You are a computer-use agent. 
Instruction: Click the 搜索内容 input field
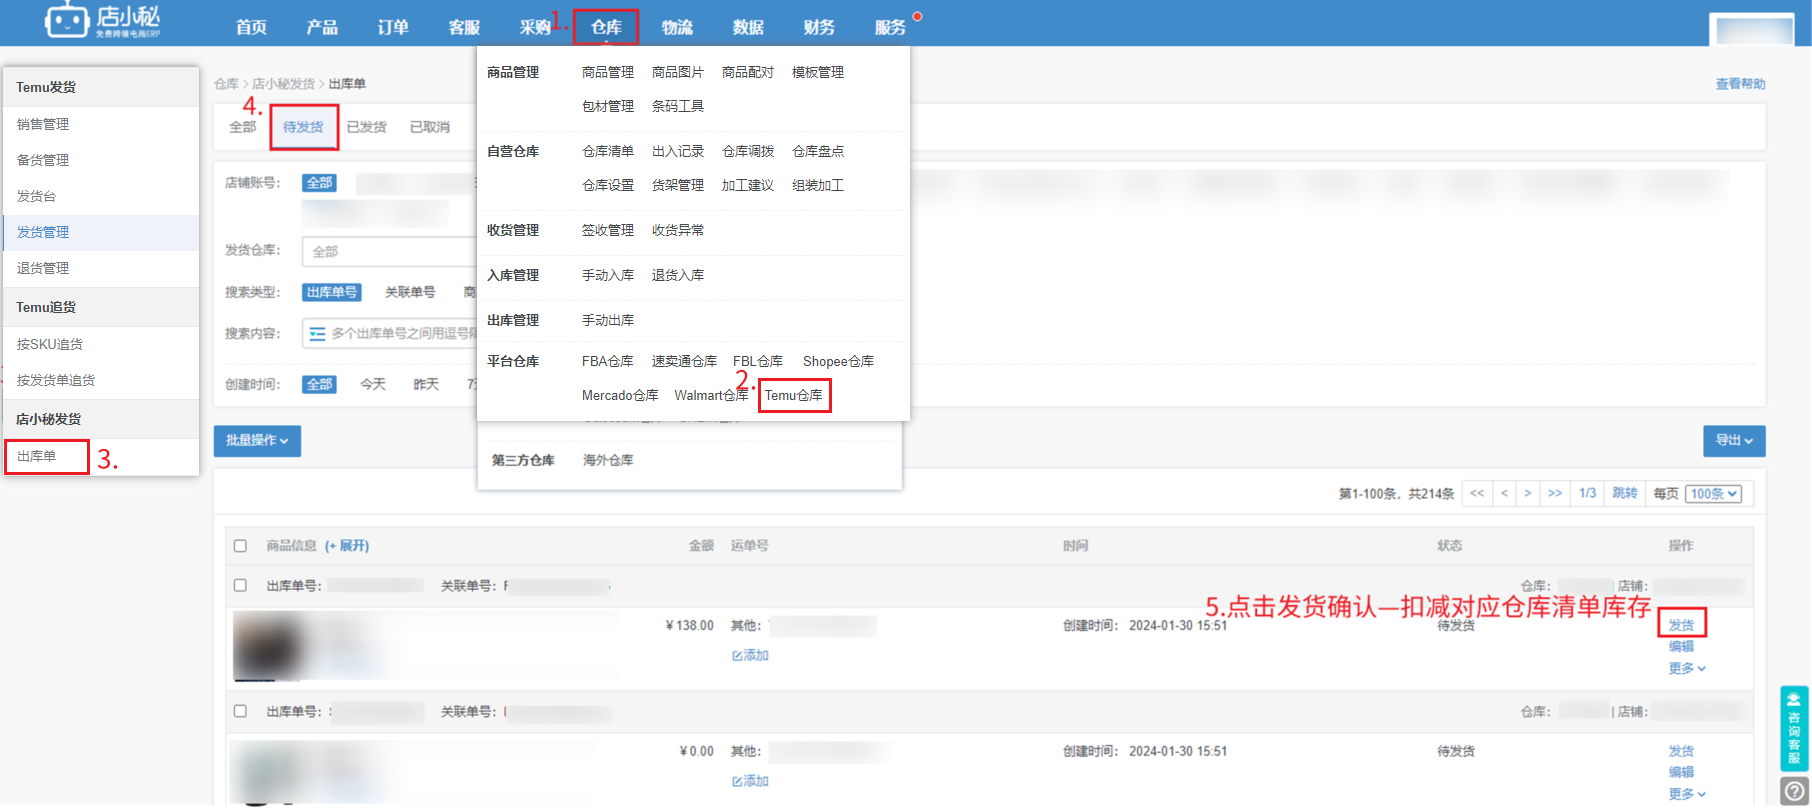(390, 333)
